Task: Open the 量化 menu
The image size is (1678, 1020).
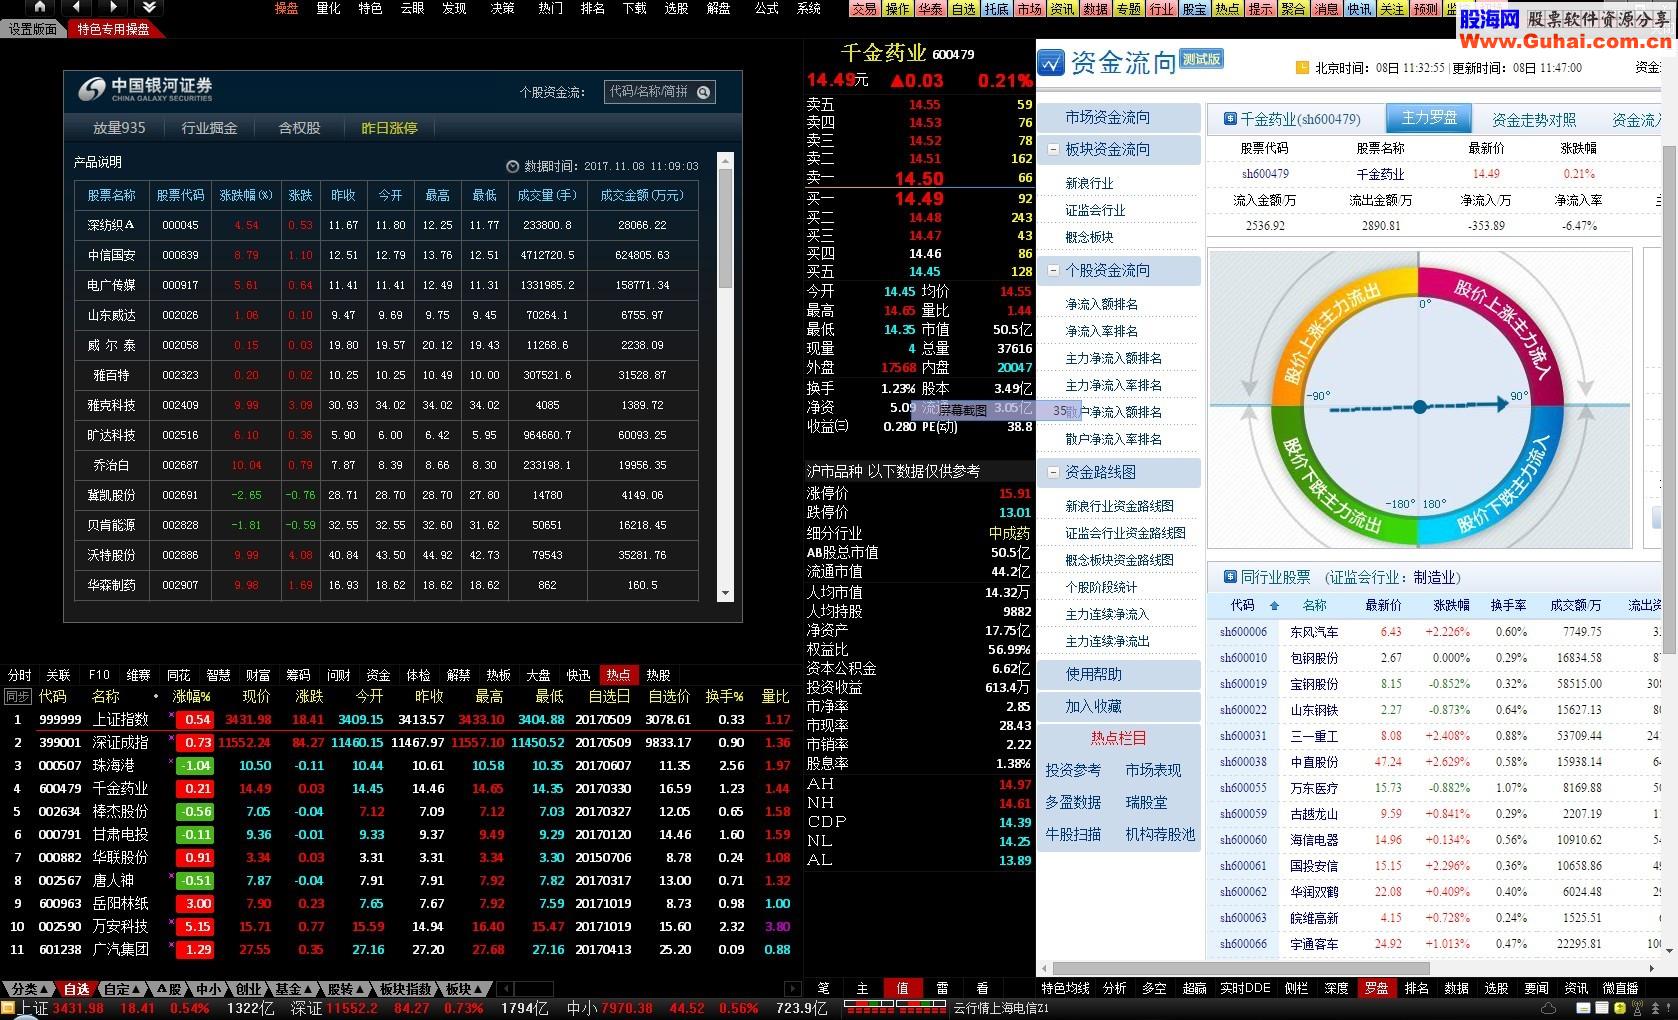Action: [328, 8]
